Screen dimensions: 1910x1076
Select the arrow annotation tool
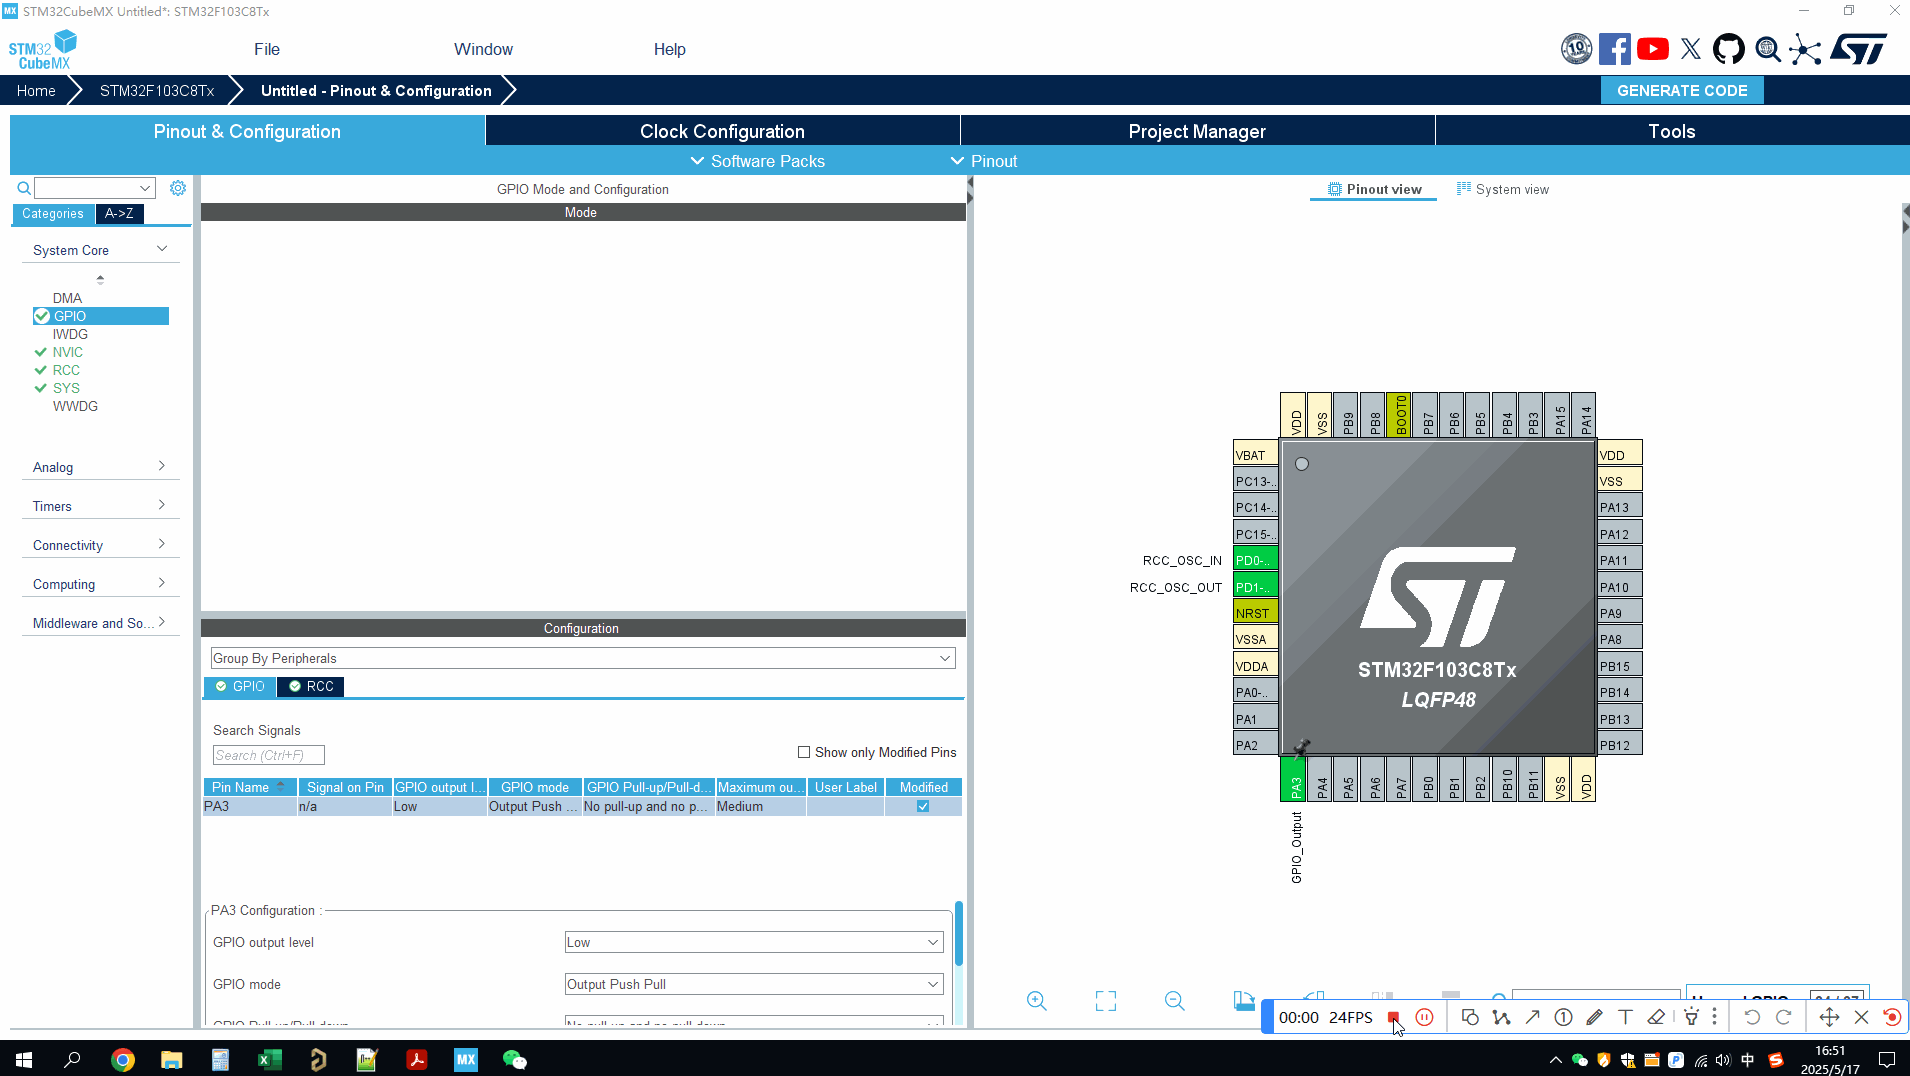click(x=1532, y=1017)
